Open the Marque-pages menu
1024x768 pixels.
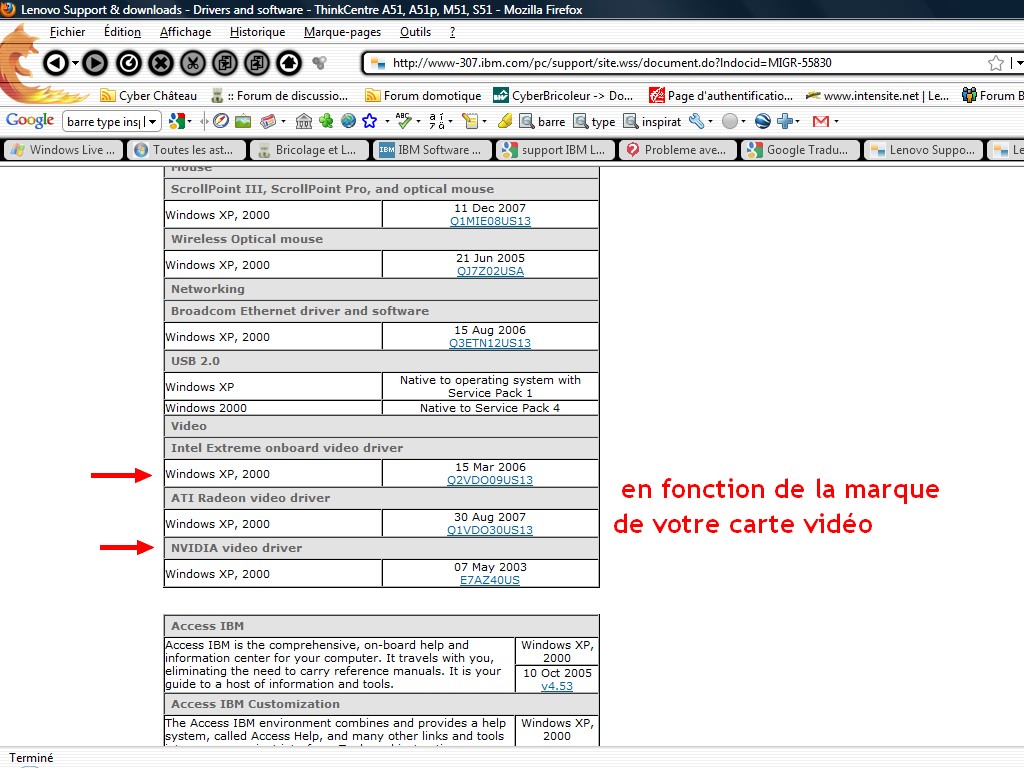click(342, 32)
